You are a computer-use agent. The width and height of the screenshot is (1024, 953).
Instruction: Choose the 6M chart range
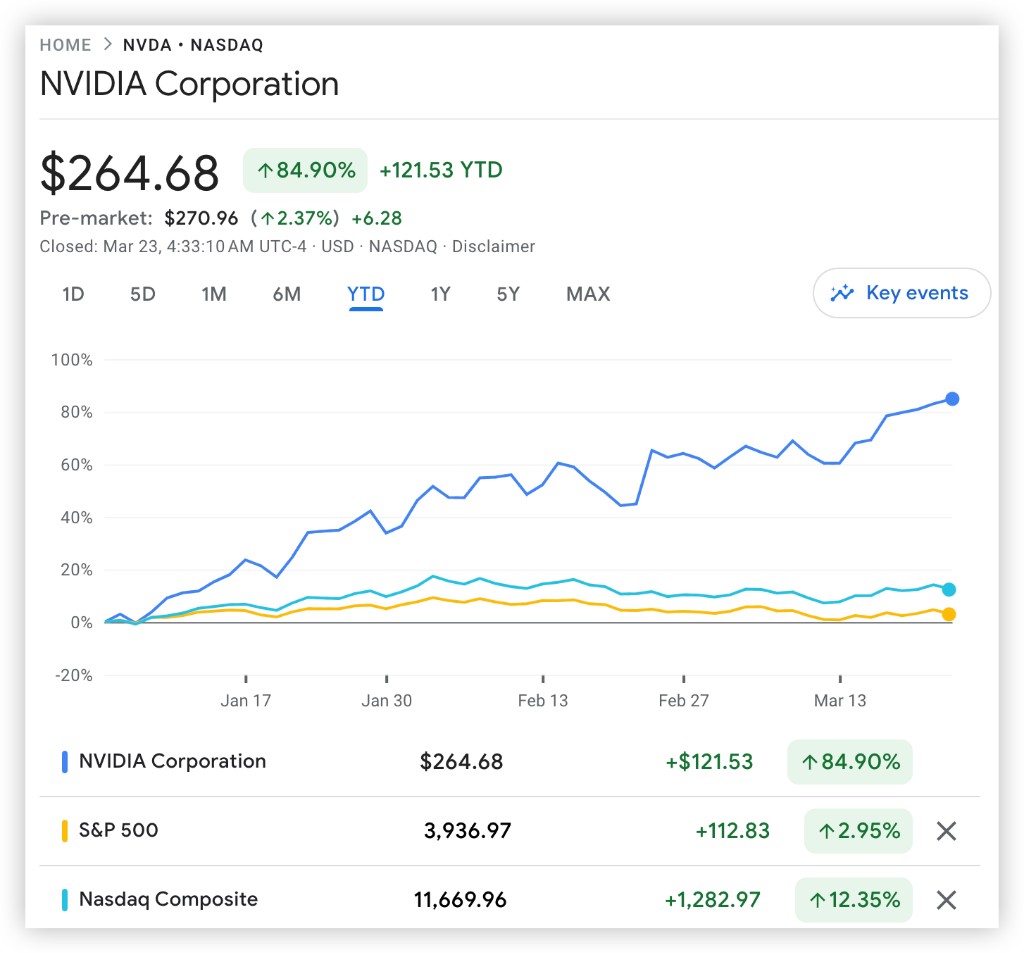point(287,294)
